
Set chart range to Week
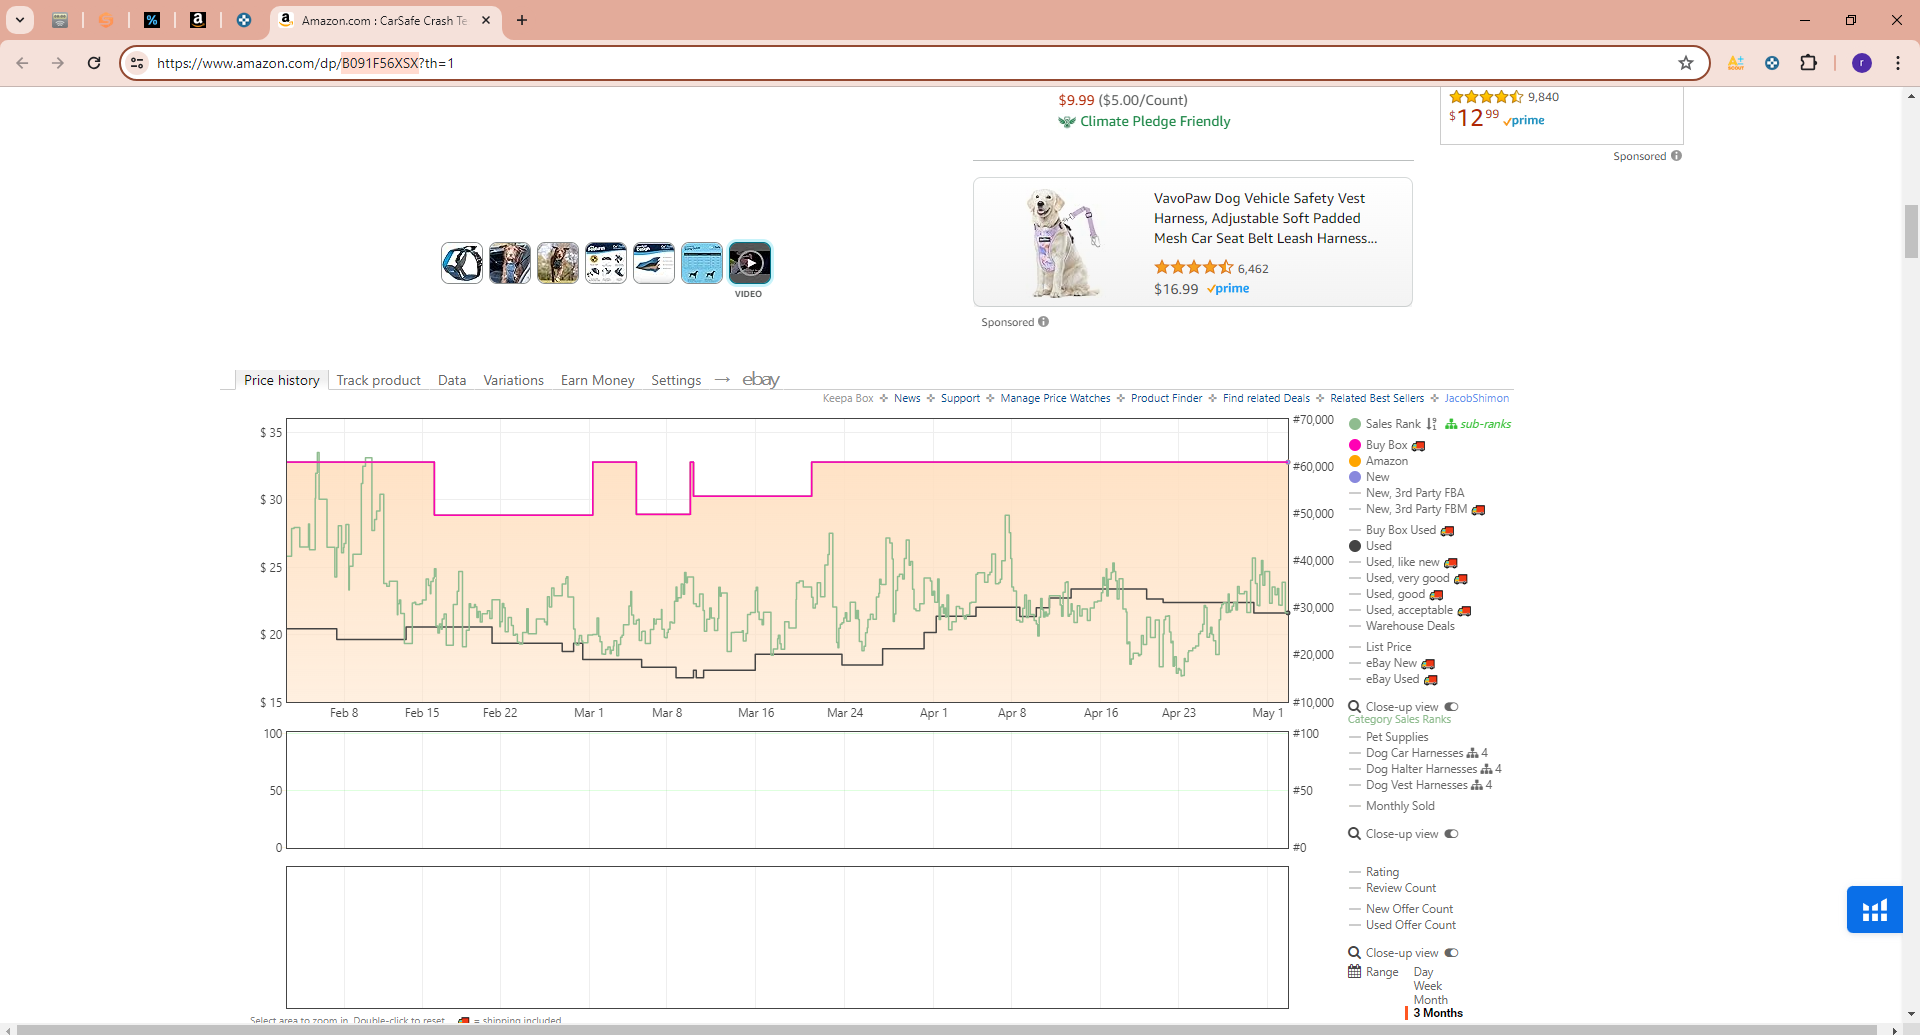click(1427, 986)
